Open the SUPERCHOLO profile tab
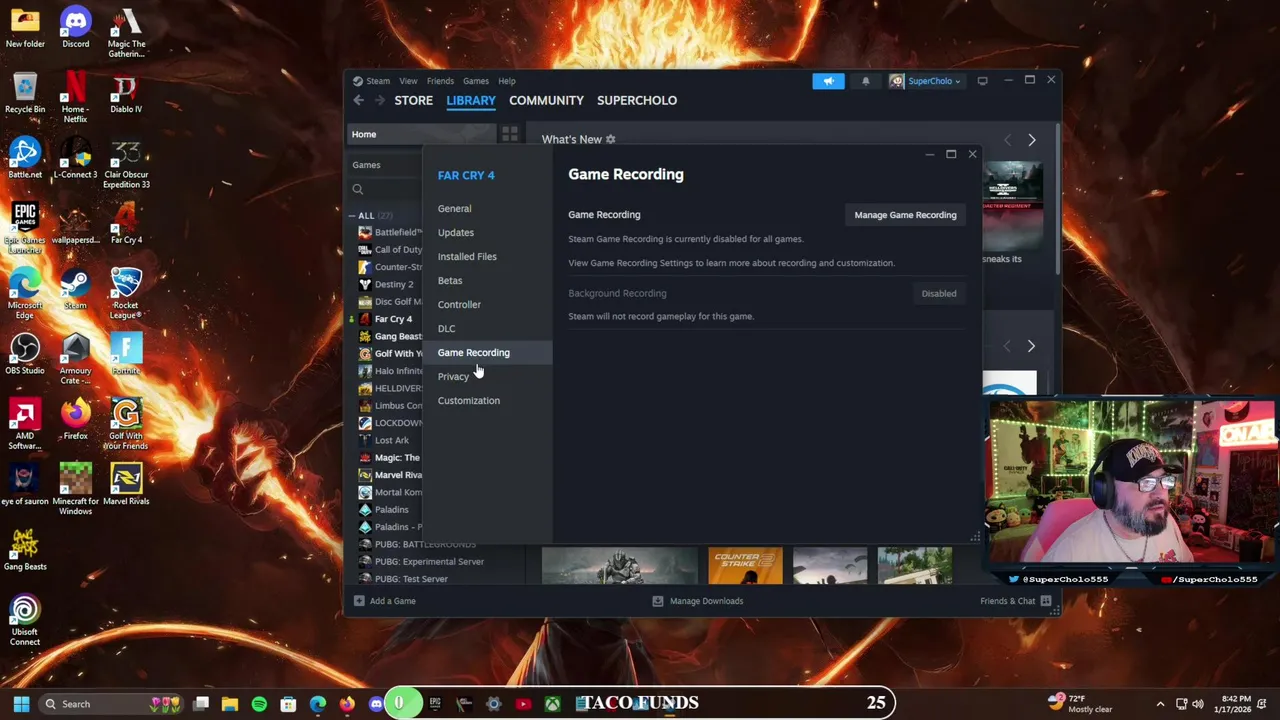The image size is (1280, 720). point(637,100)
